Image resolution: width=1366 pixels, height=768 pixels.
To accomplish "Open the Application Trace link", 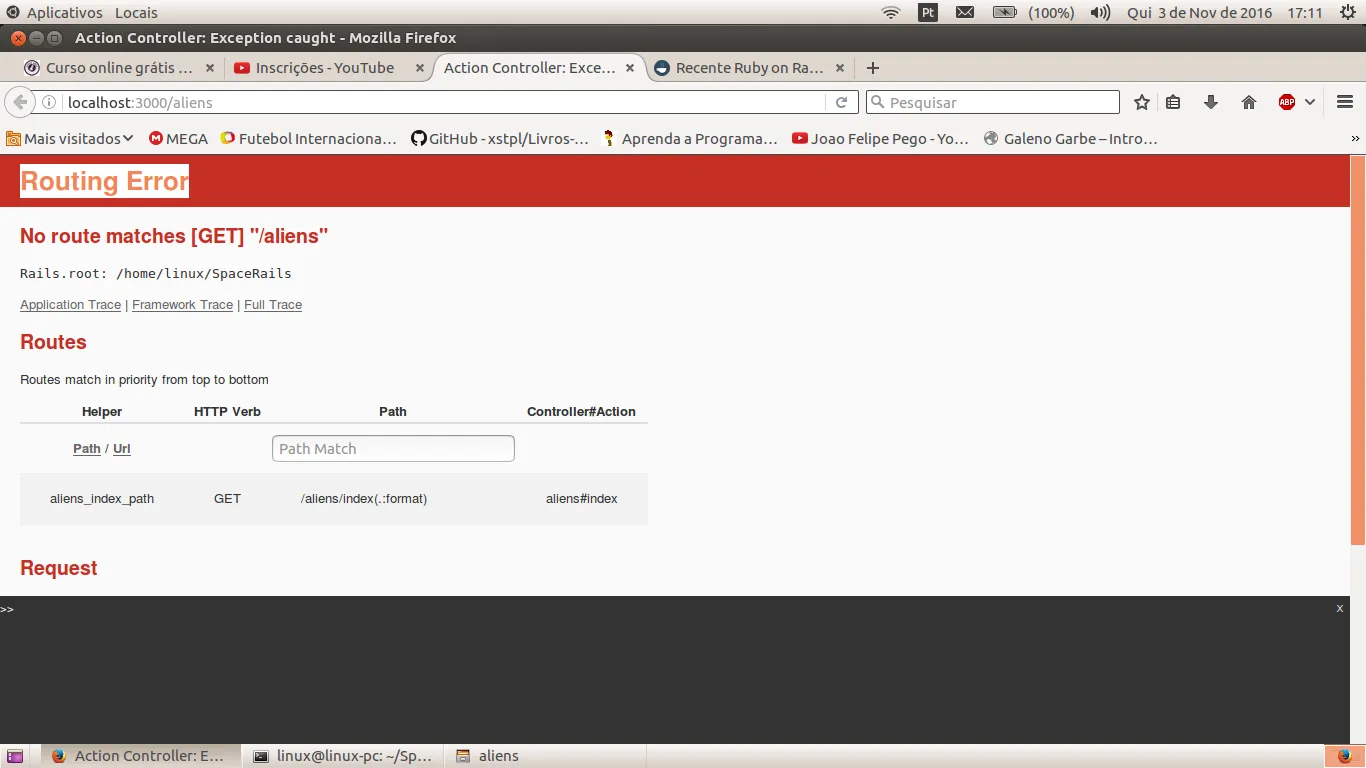I will tap(70, 305).
